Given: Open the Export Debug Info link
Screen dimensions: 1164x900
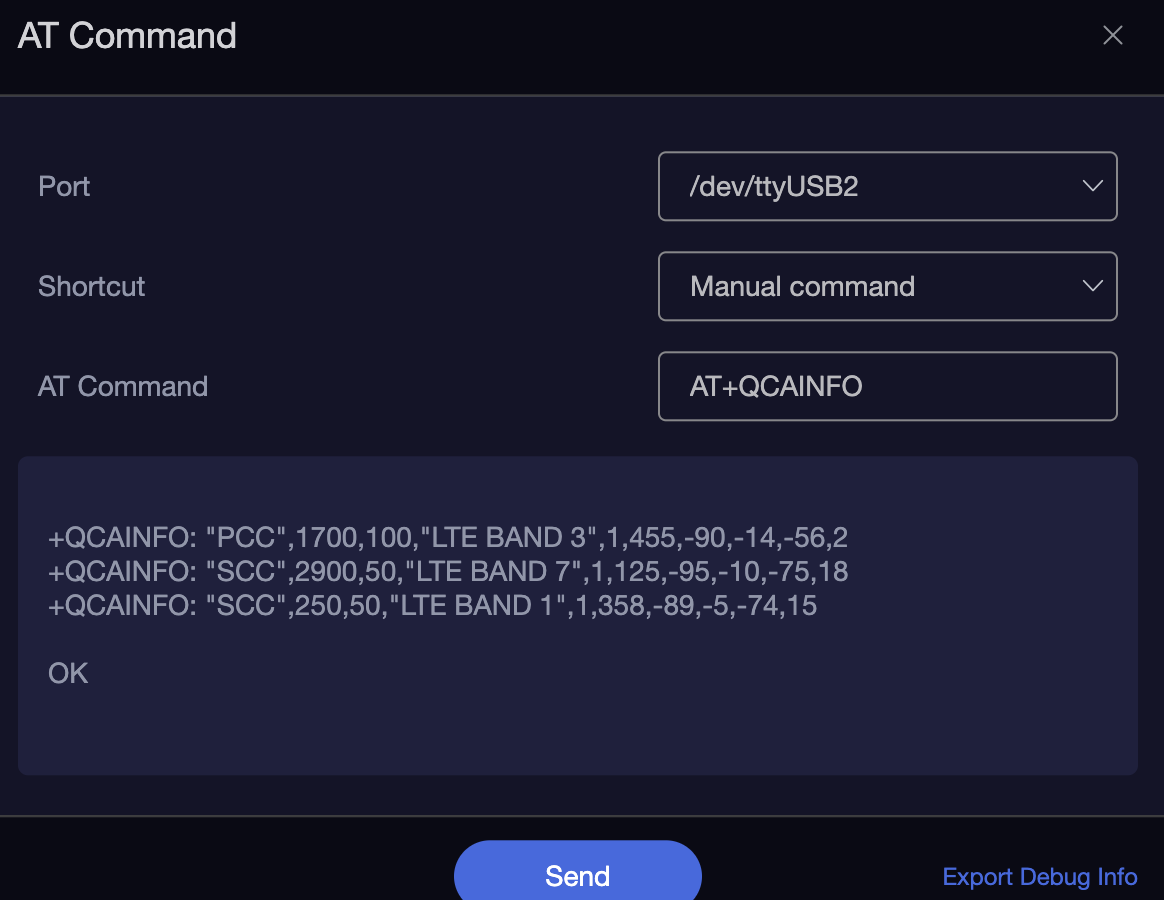Looking at the screenshot, I should [1039, 877].
